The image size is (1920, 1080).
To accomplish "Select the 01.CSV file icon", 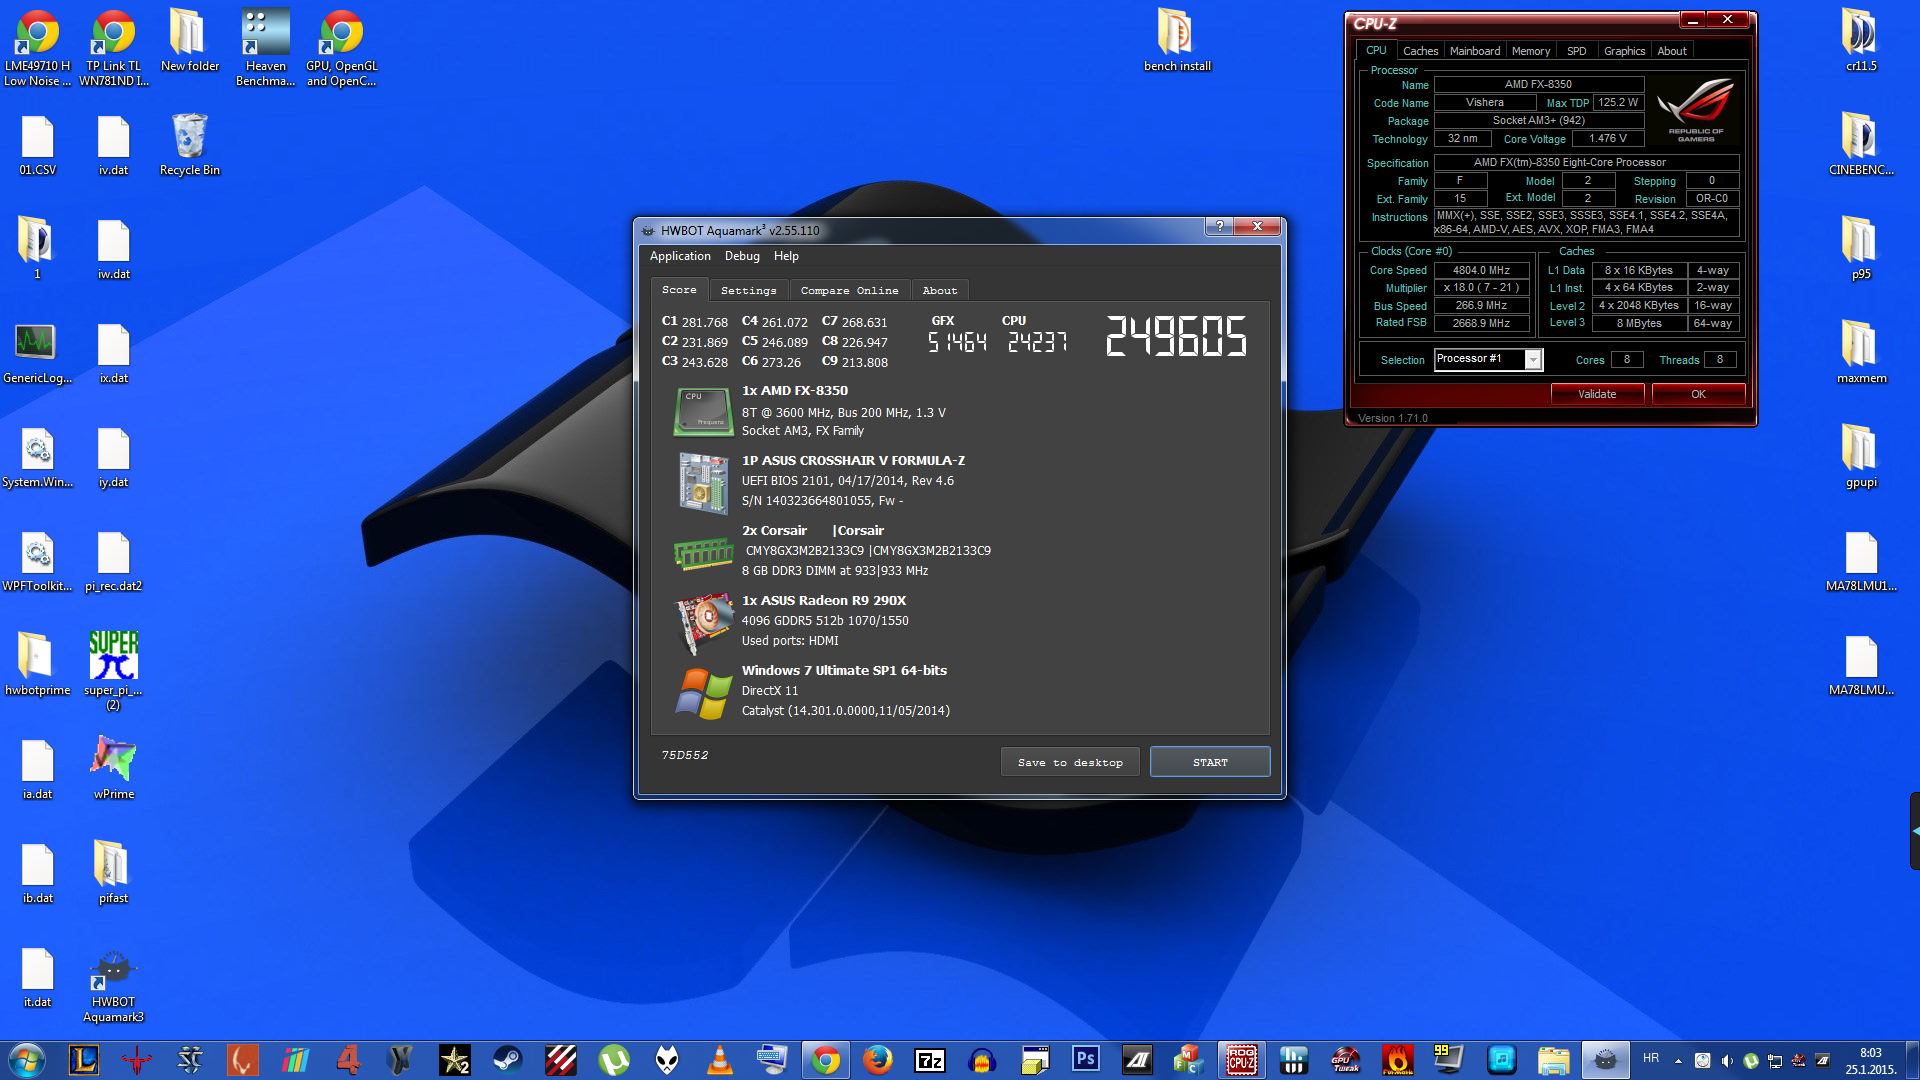I will pos(37,145).
